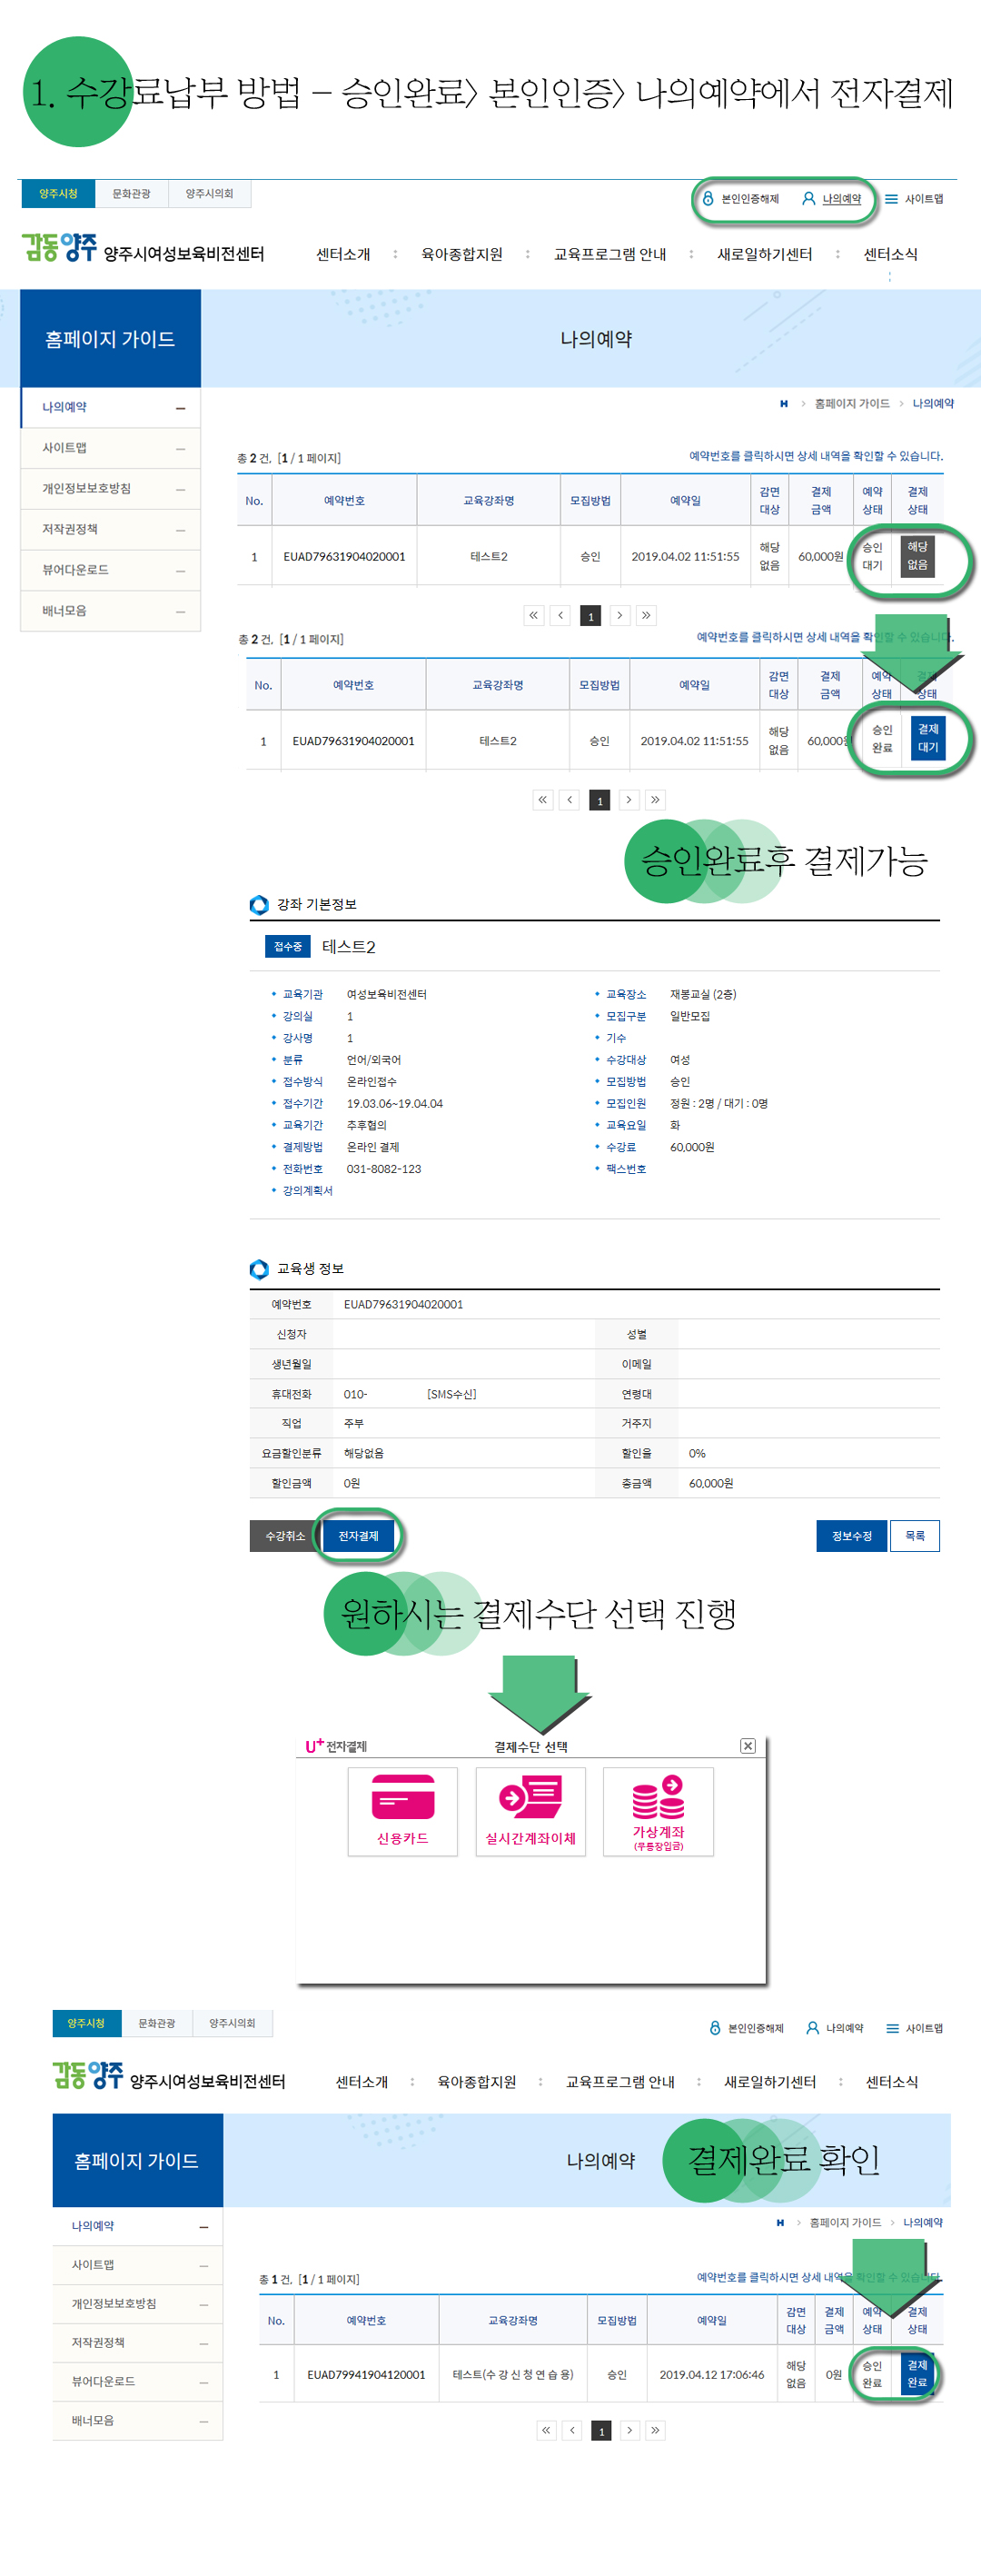Select the 양주시청 tab in first screenshot
Screen dimensions: 981x2576
point(58,194)
